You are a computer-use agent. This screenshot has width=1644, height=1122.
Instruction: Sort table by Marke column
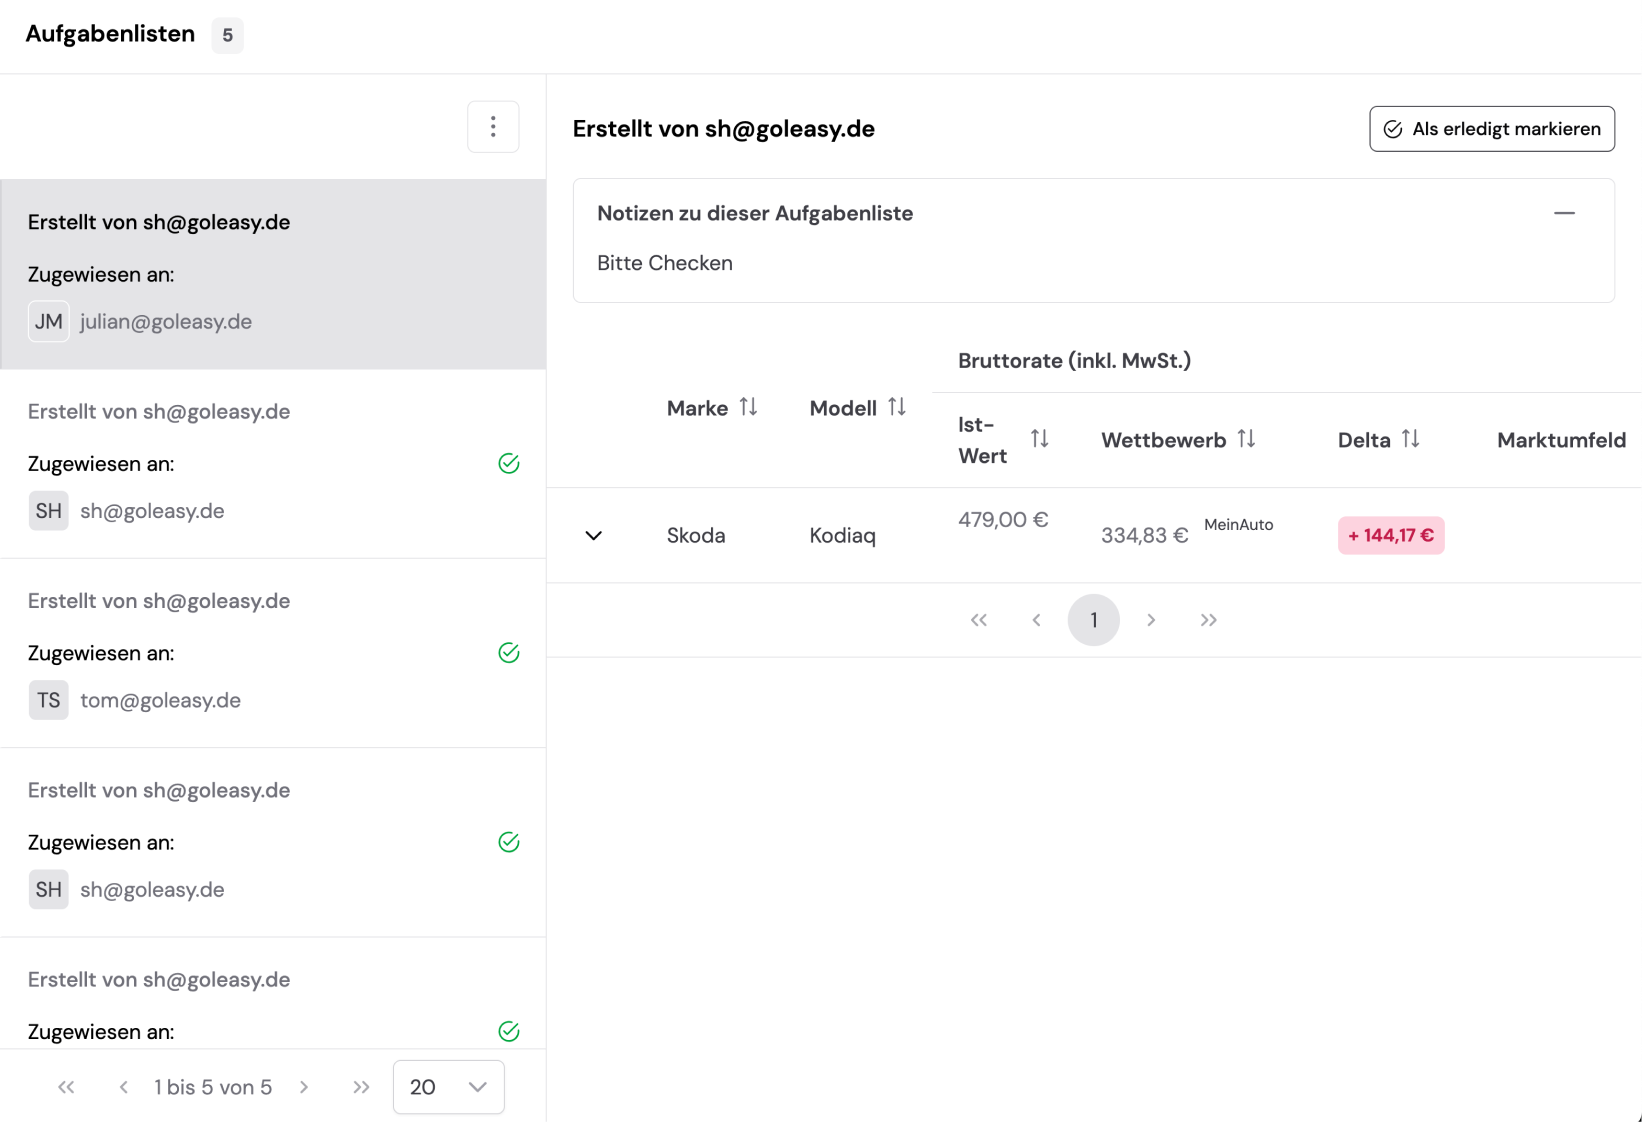(748, 407)
